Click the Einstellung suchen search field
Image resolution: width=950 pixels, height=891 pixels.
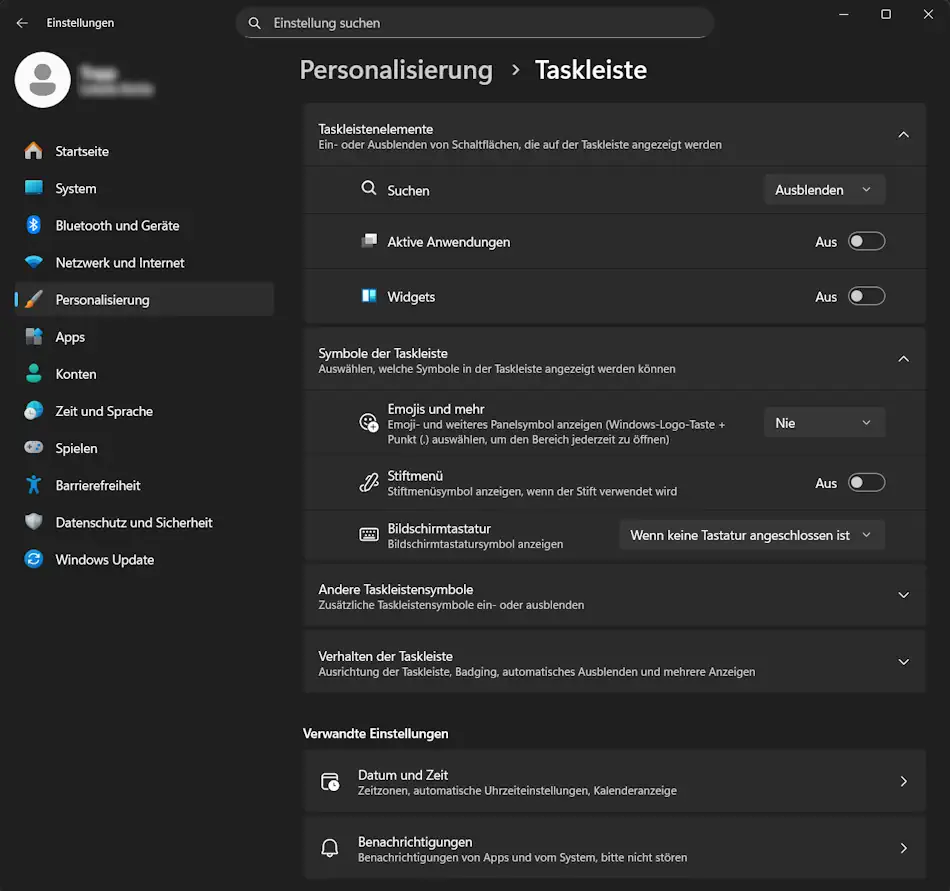475,22
